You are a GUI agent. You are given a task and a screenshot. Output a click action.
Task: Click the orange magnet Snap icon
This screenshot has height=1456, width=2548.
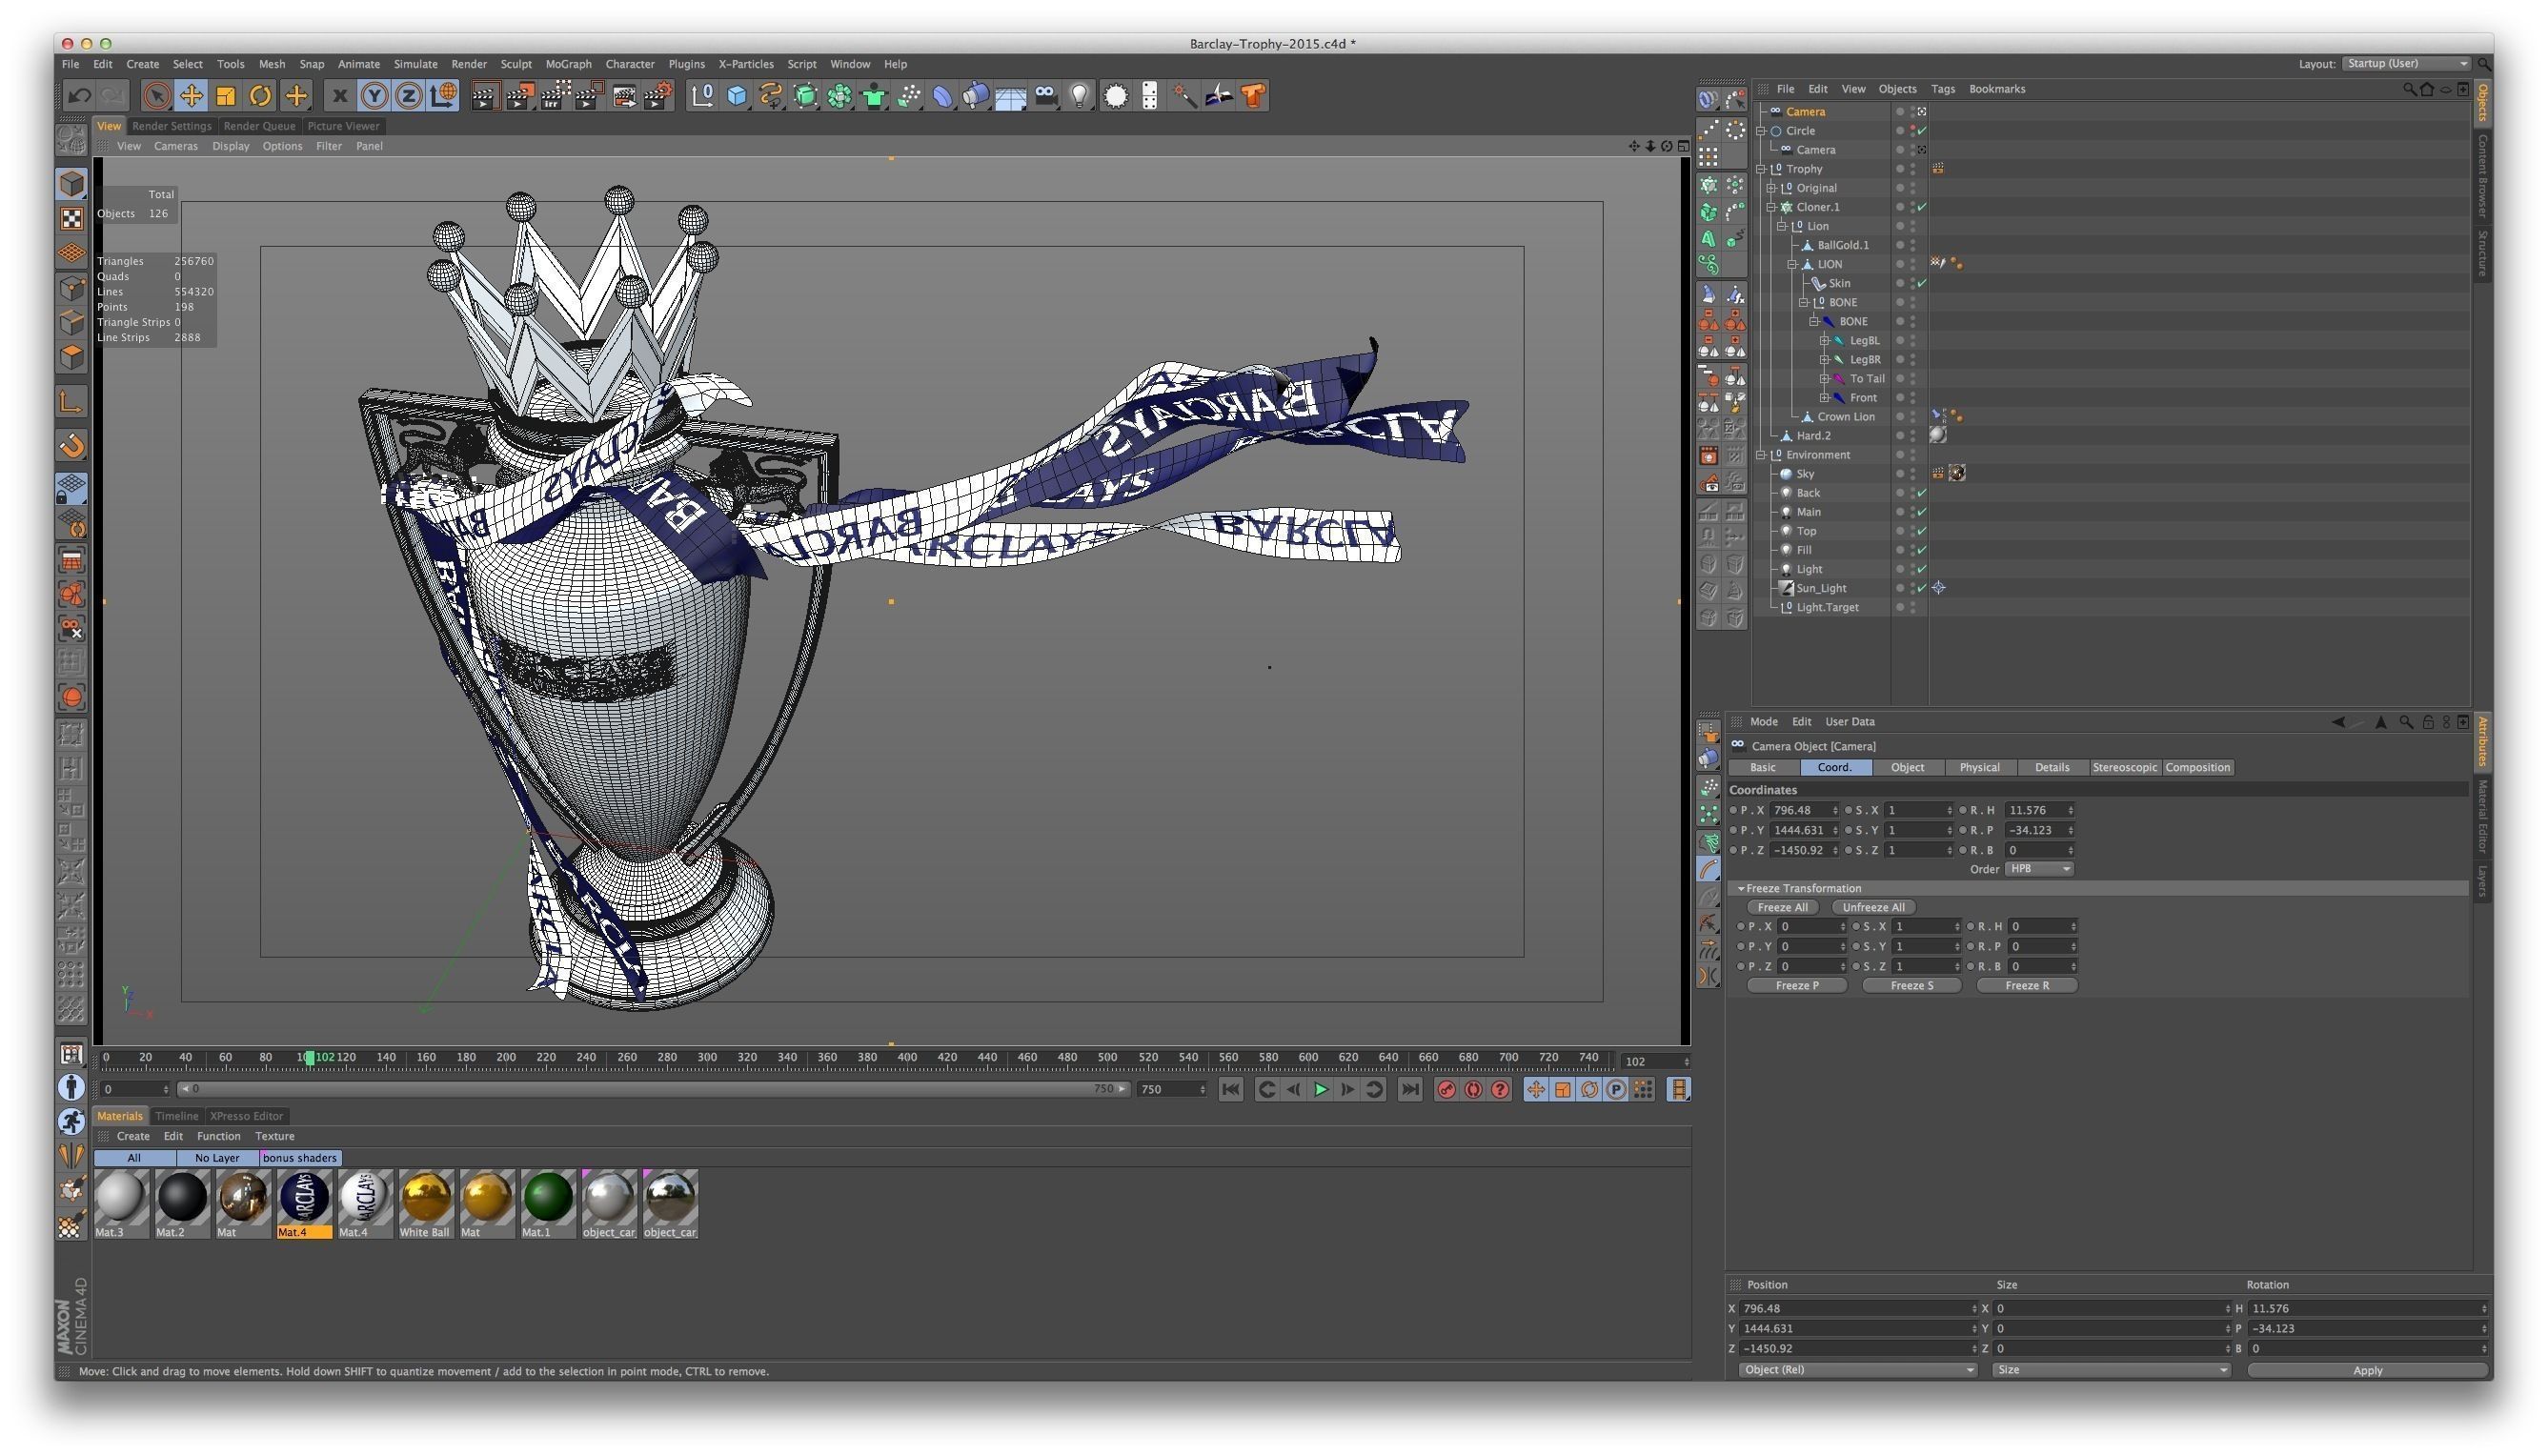tap(72, 446)
